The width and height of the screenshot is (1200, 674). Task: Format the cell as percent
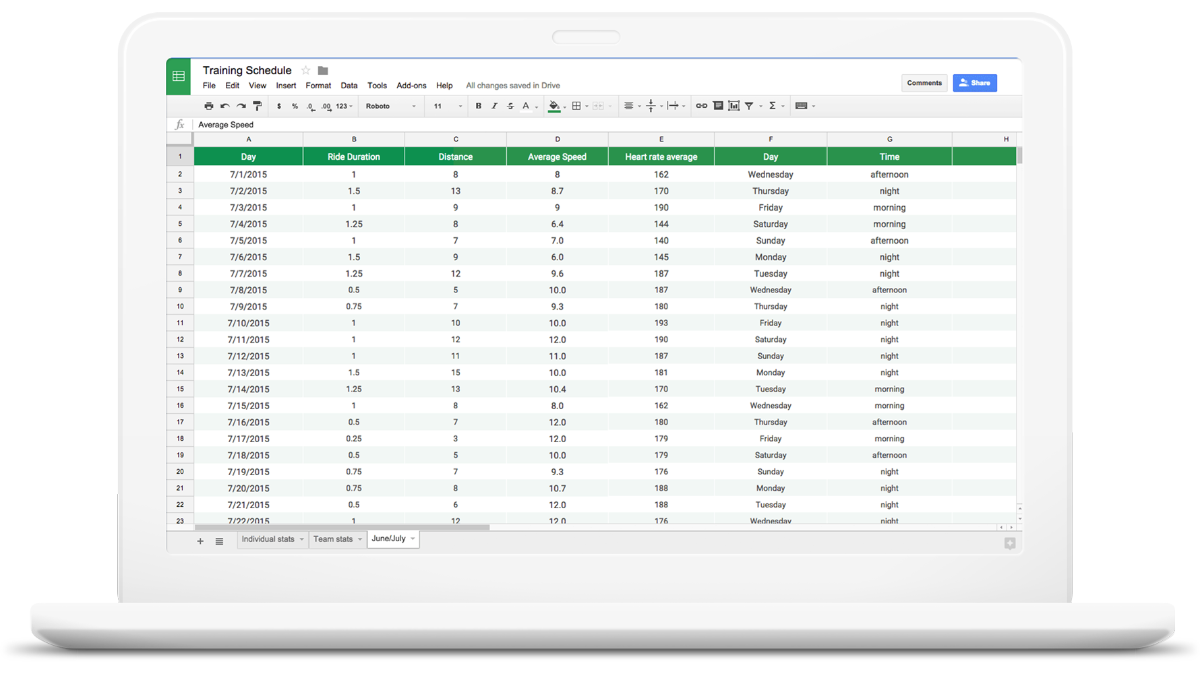click(295, 106)
